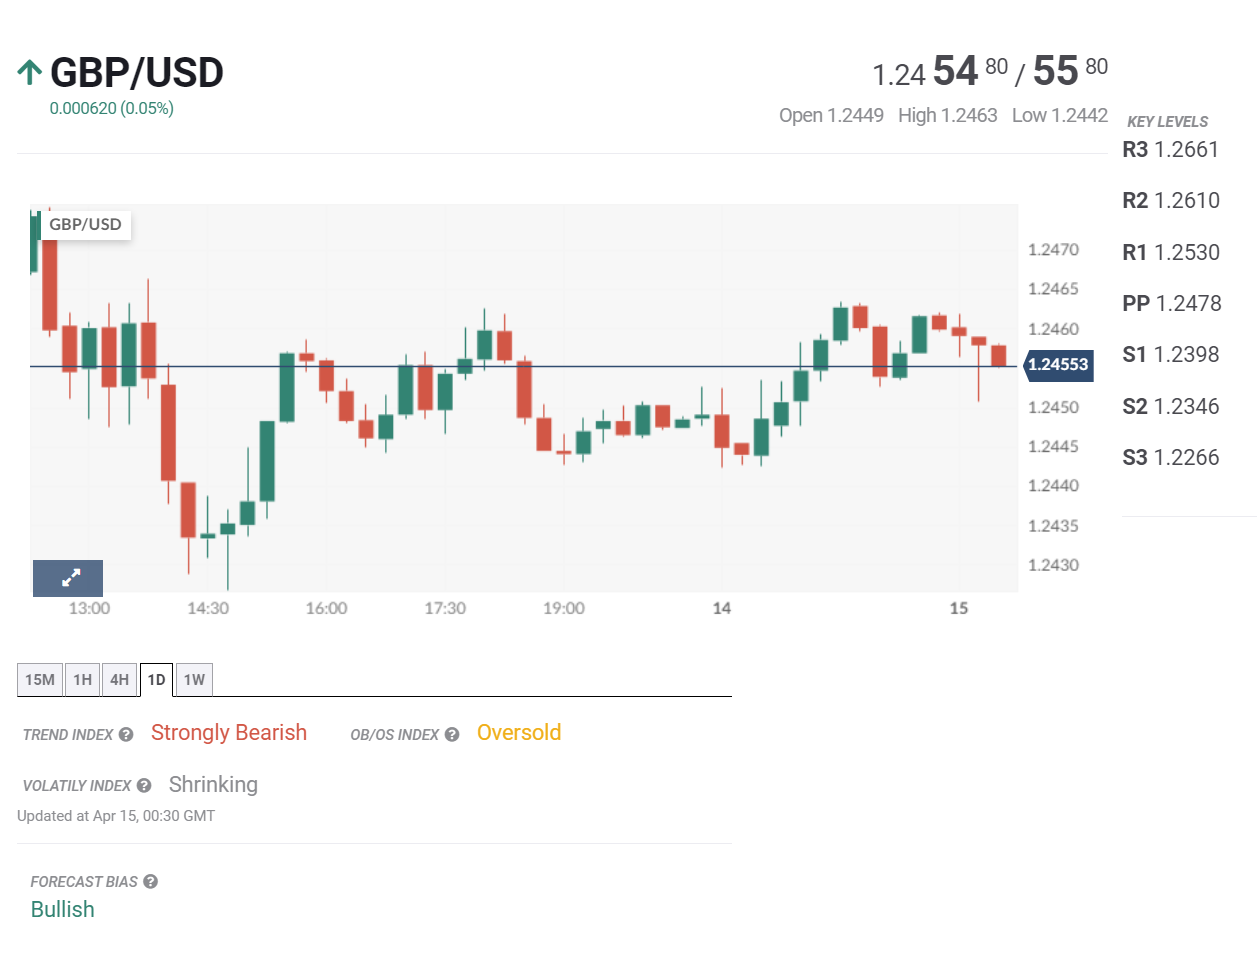This screenshot has height=967, width=1260.
Task: Toggle the 4H timeframe on
Action: pos(119,679)
